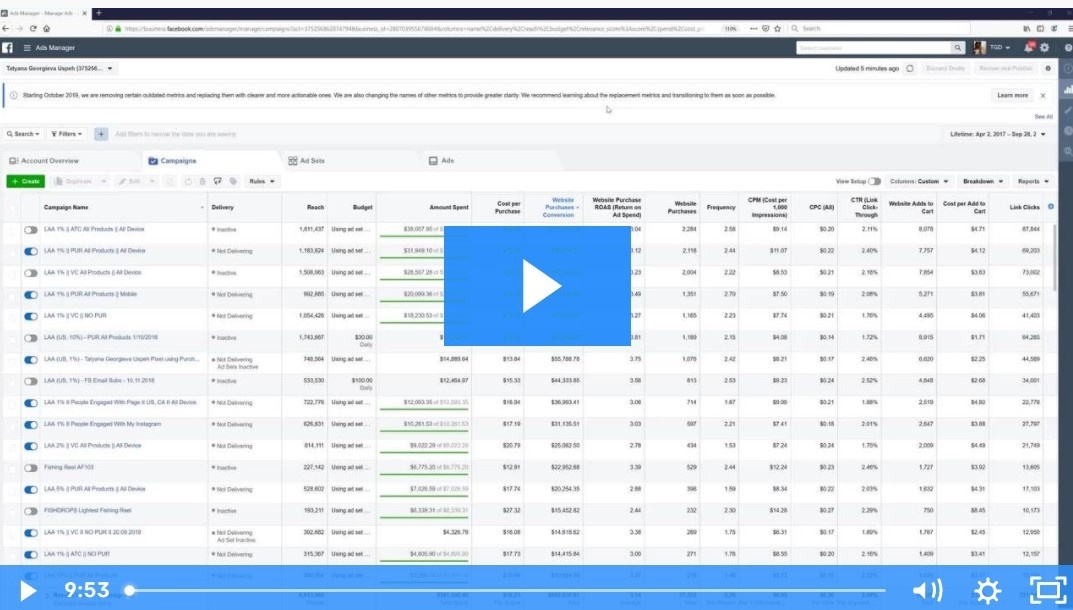Toggle LAA (US, 10%) - PUR All Products switch
The height and width of the screenshot is (610, 1073).
tap(31, 338)
